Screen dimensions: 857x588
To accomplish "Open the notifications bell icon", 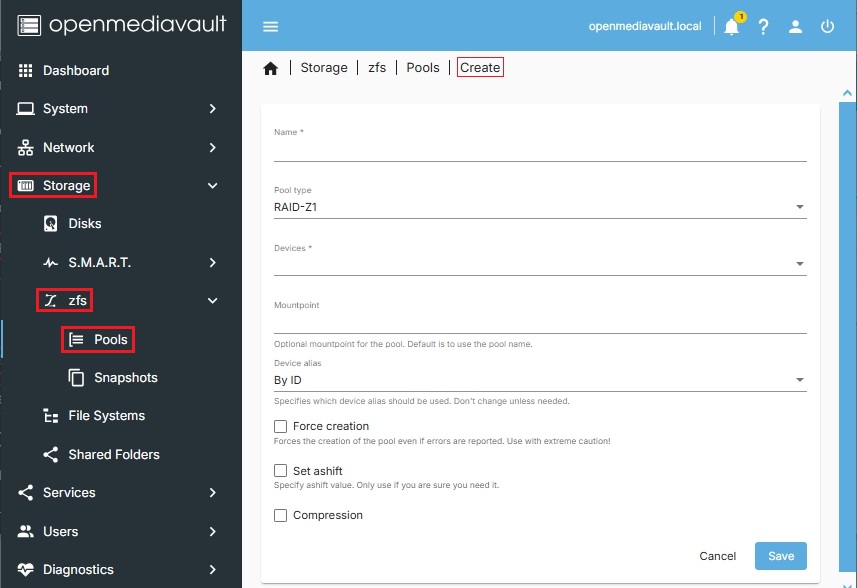I will point(731,27).
